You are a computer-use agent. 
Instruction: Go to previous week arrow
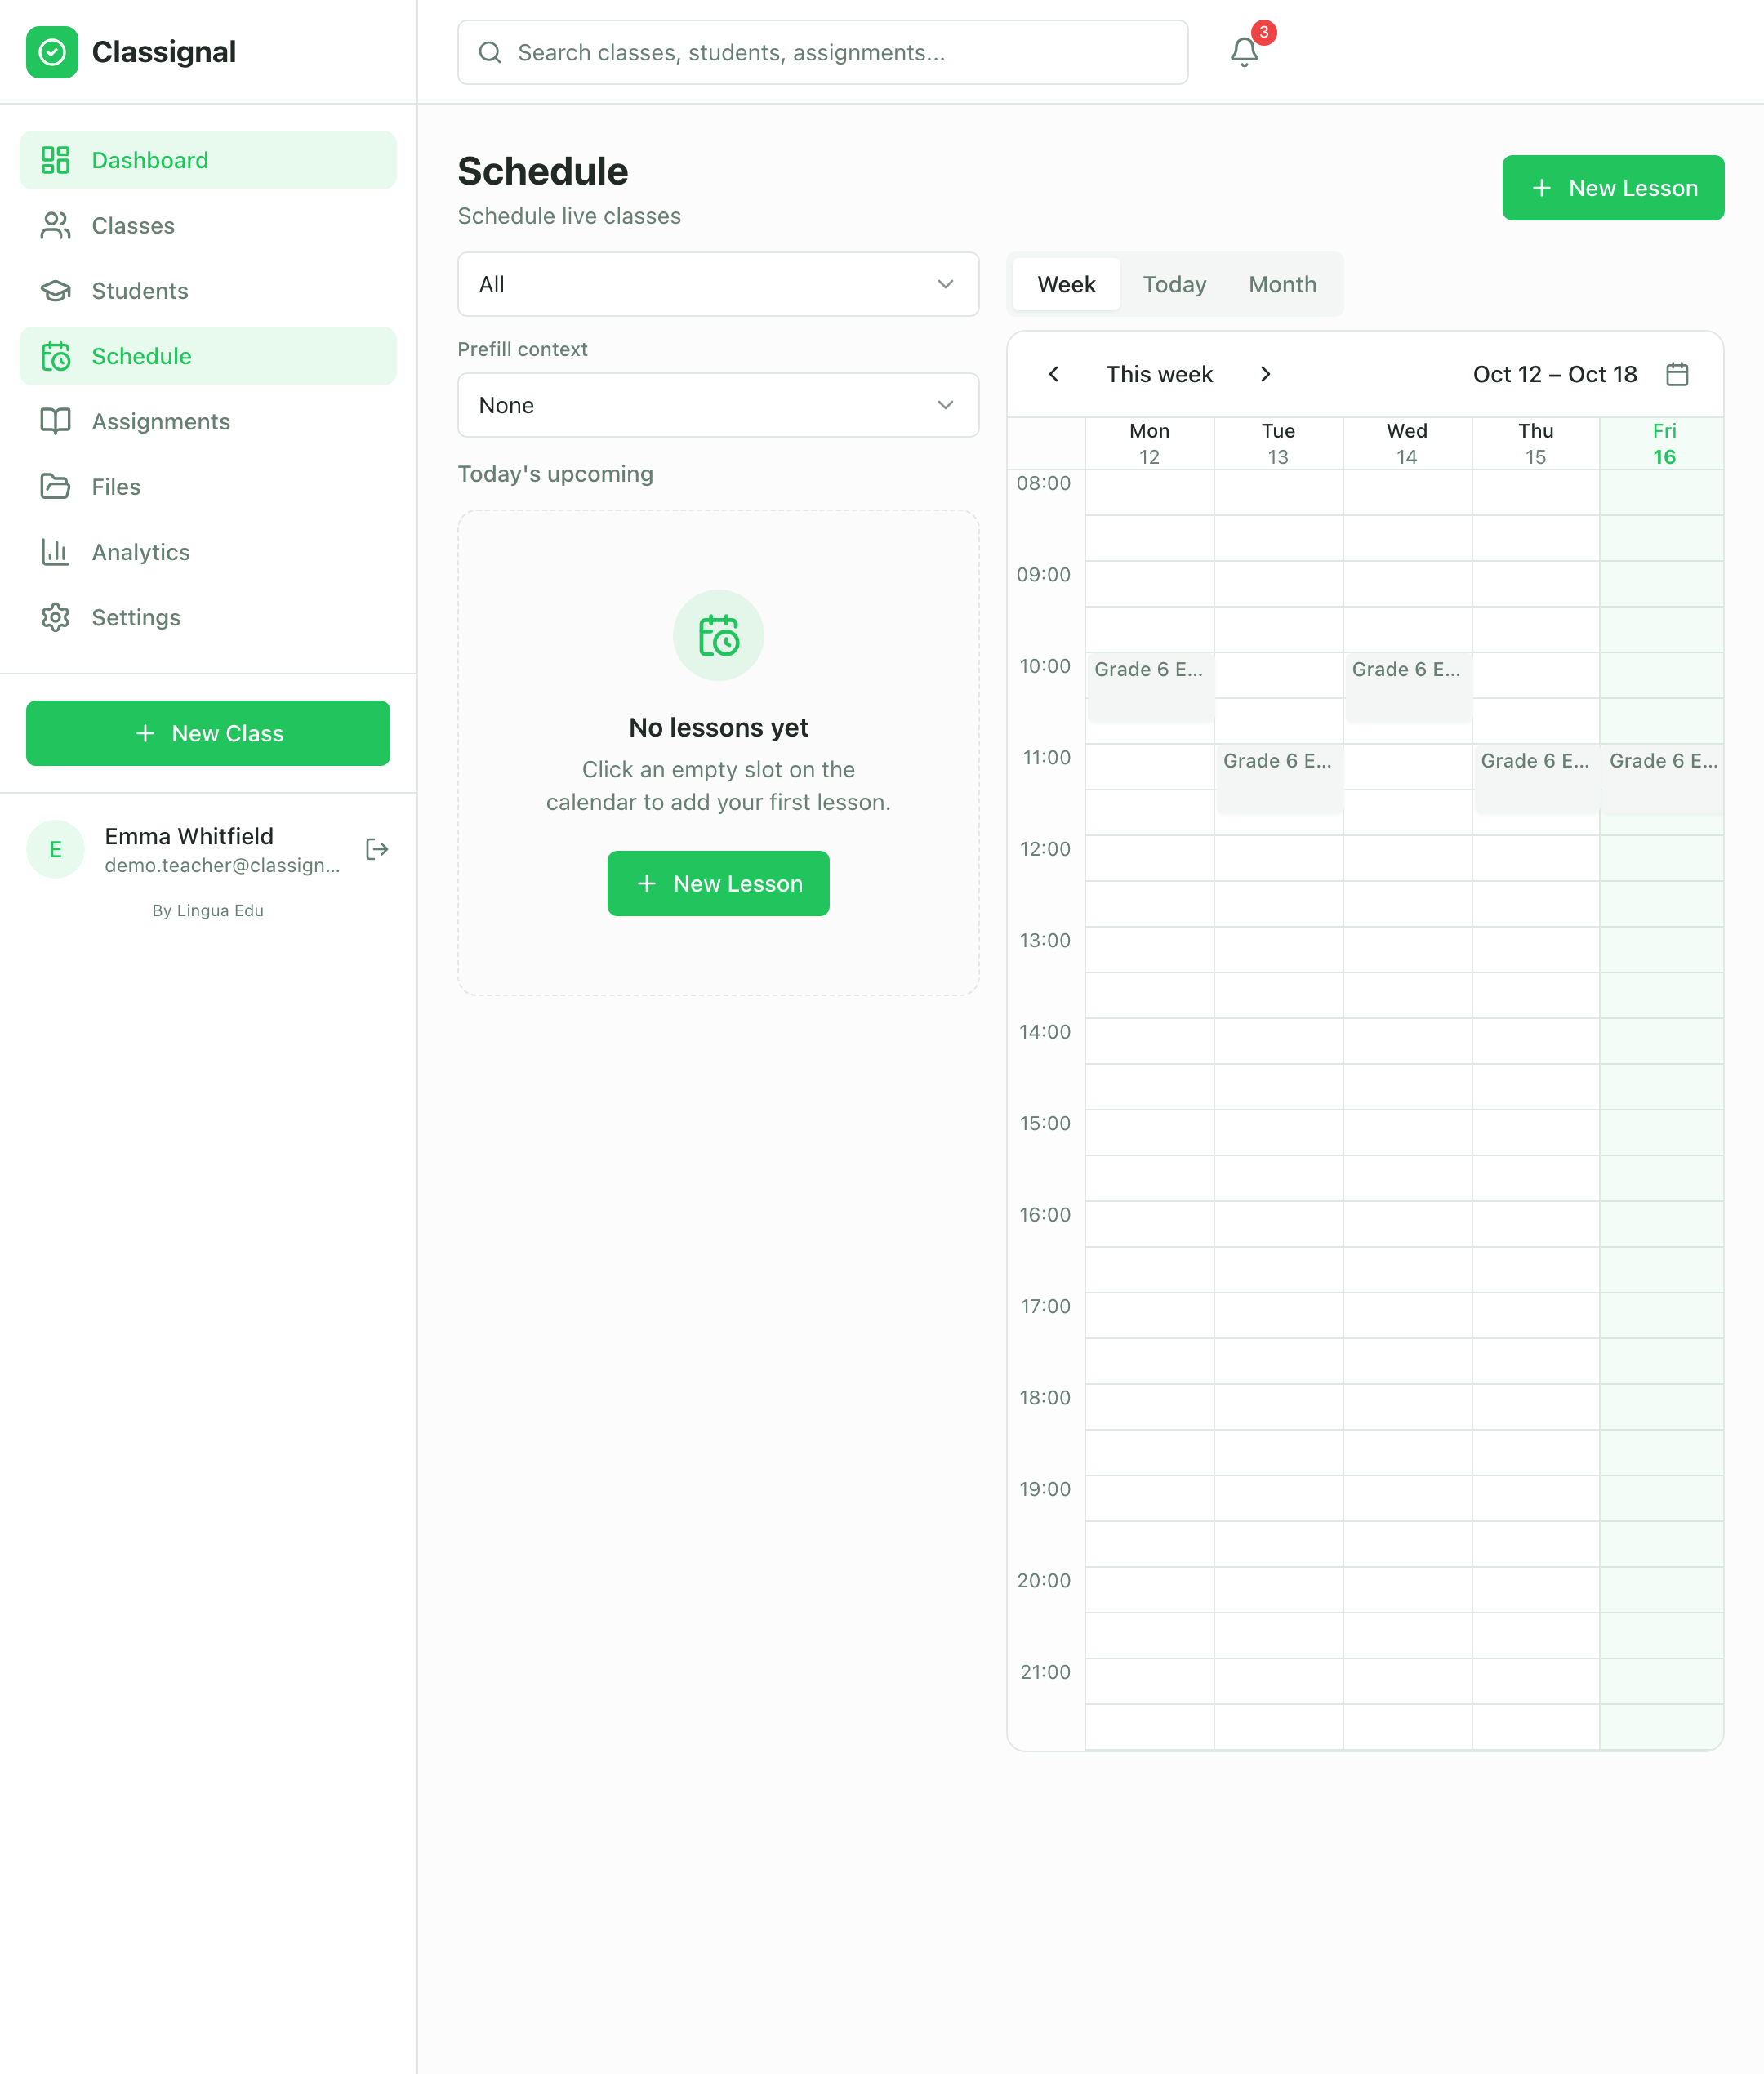[x=1053, y=374]
